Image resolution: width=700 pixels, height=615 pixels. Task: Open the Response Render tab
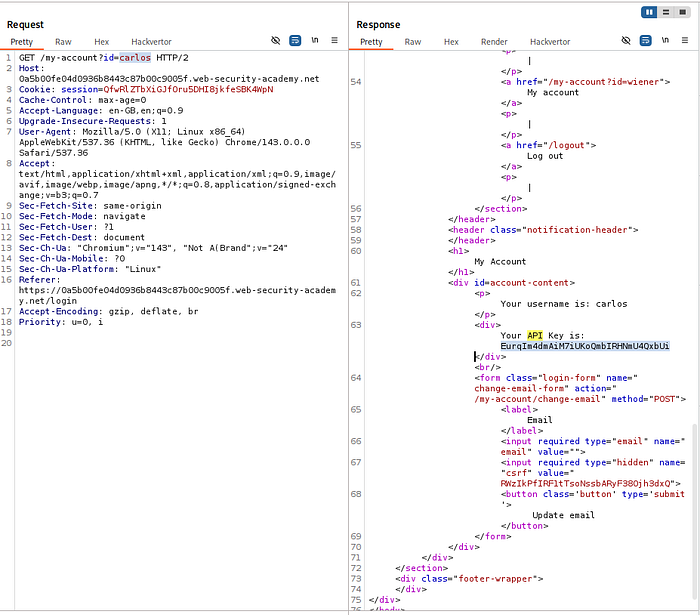tap(494, 42)
